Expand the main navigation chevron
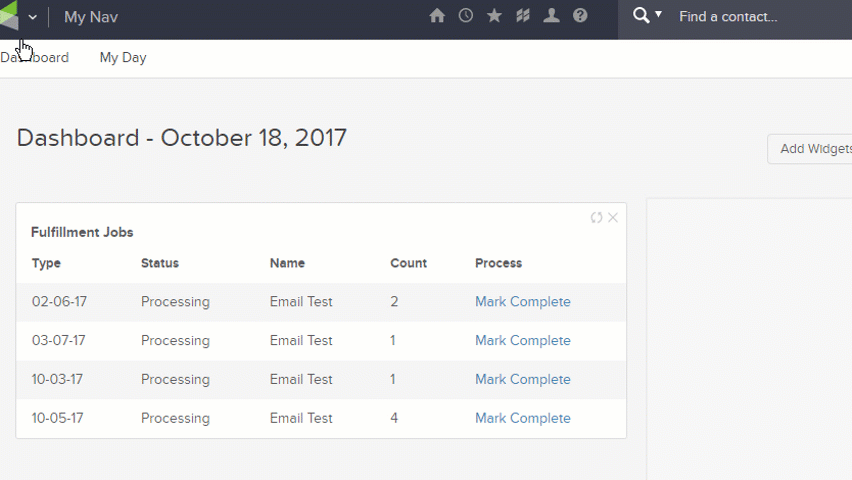Viewport: 852px width, 480px height. [x=32, y=17]
